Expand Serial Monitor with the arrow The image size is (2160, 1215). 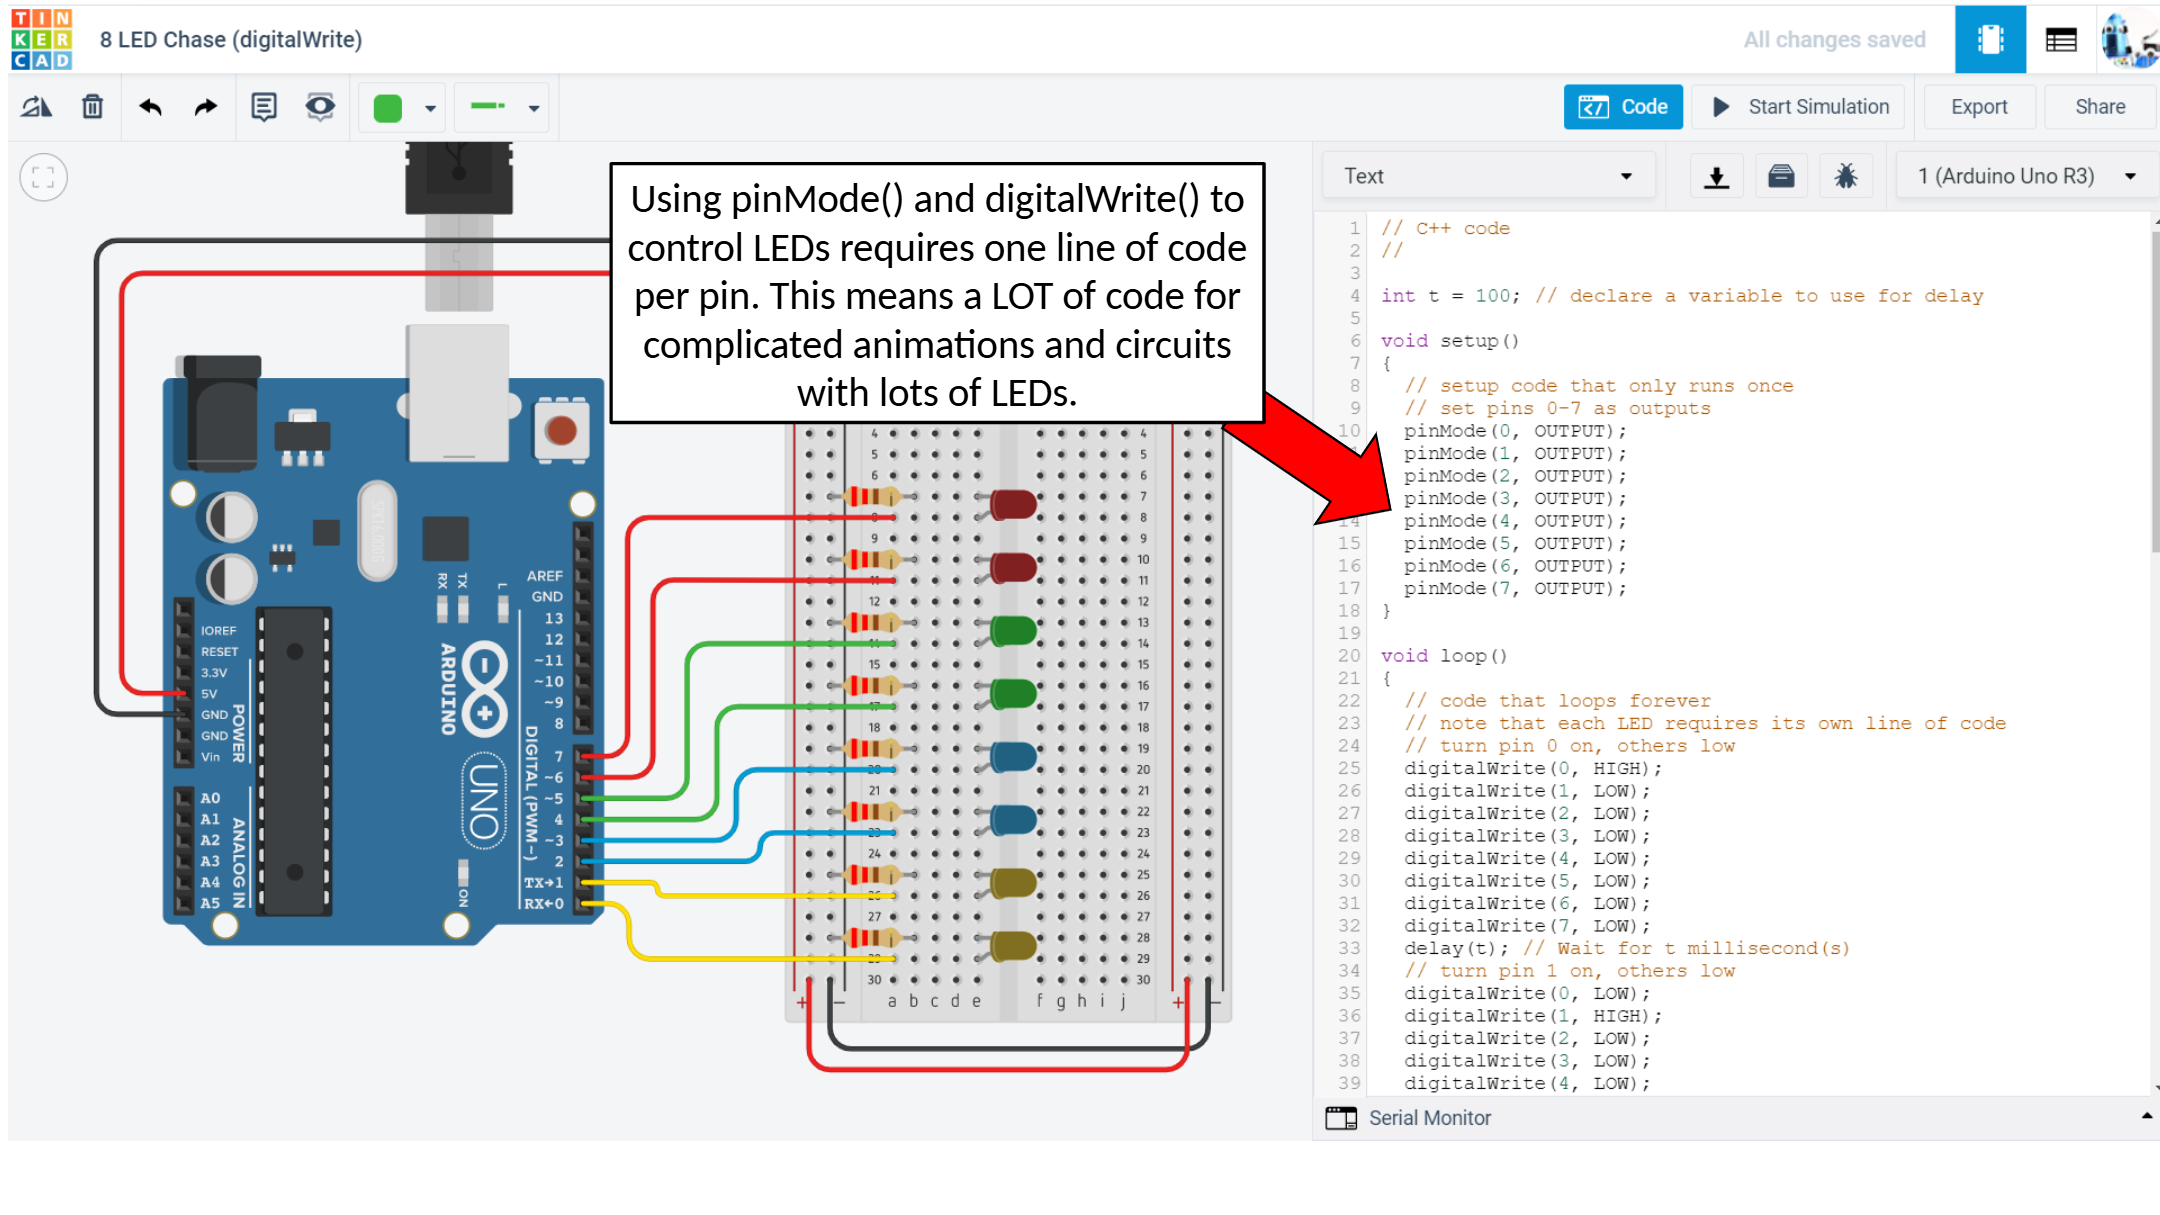tap(2146, 1116)
